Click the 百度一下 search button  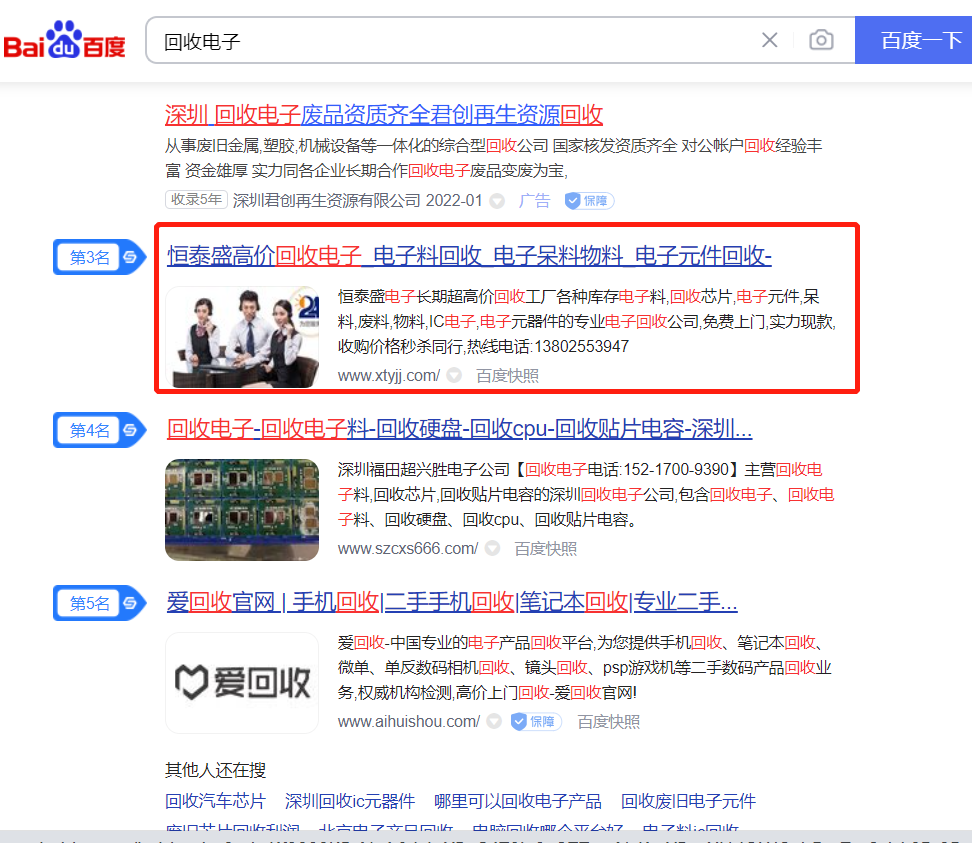tap(914, 40)
